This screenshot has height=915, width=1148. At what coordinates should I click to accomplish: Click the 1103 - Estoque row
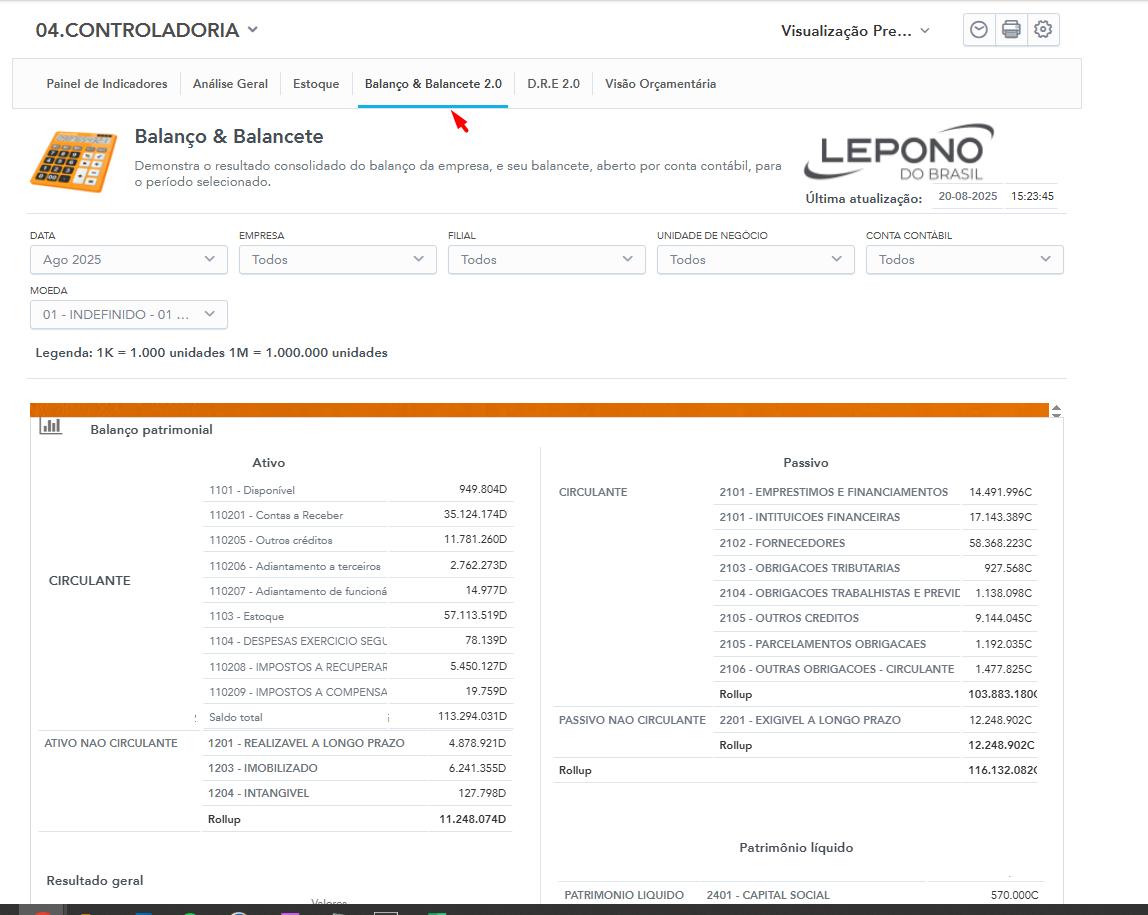[296, 616]
